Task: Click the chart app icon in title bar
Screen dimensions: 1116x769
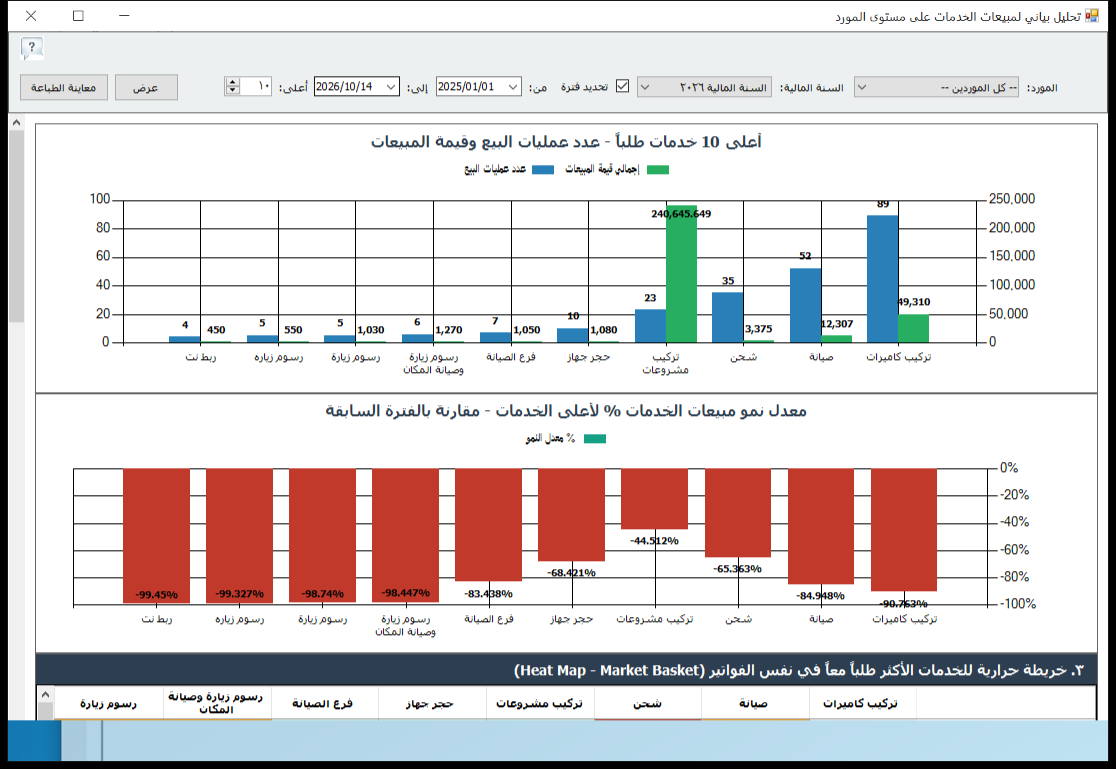Action: pyautogui.click(x=1091, y=16)
